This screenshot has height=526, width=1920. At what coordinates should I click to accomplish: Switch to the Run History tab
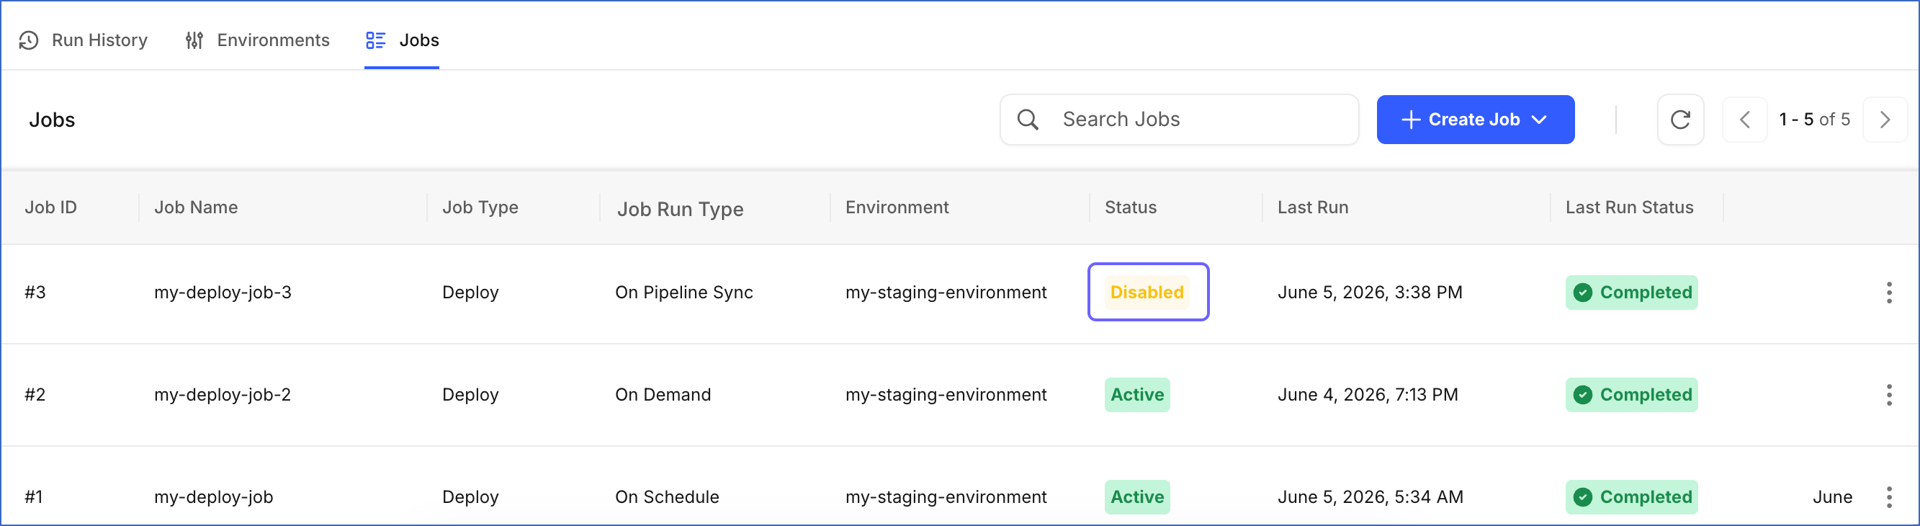tap(83, 40)
